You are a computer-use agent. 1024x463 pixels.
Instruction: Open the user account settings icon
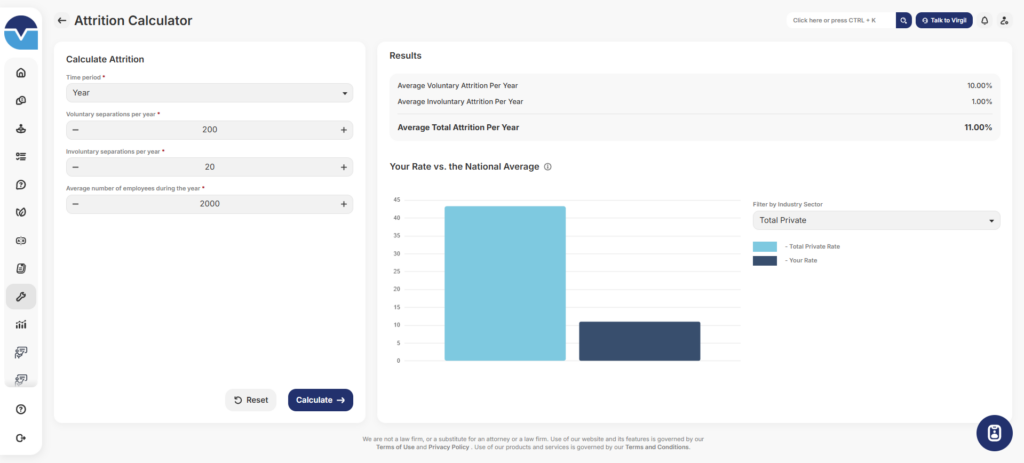1005,20
